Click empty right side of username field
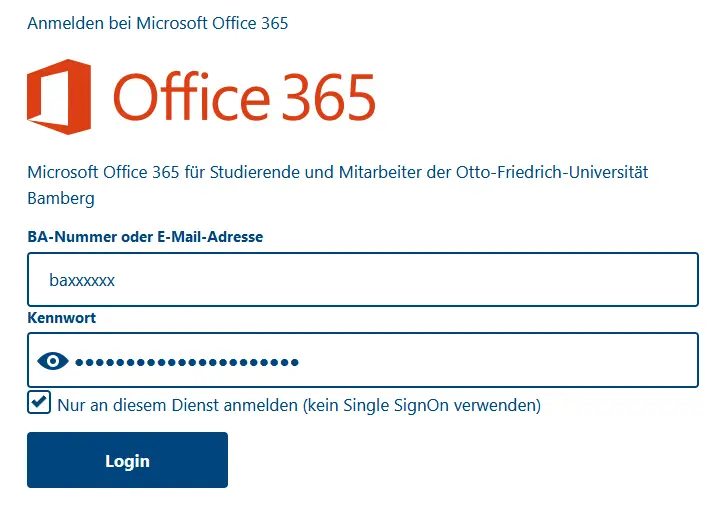 coord(505,279)
